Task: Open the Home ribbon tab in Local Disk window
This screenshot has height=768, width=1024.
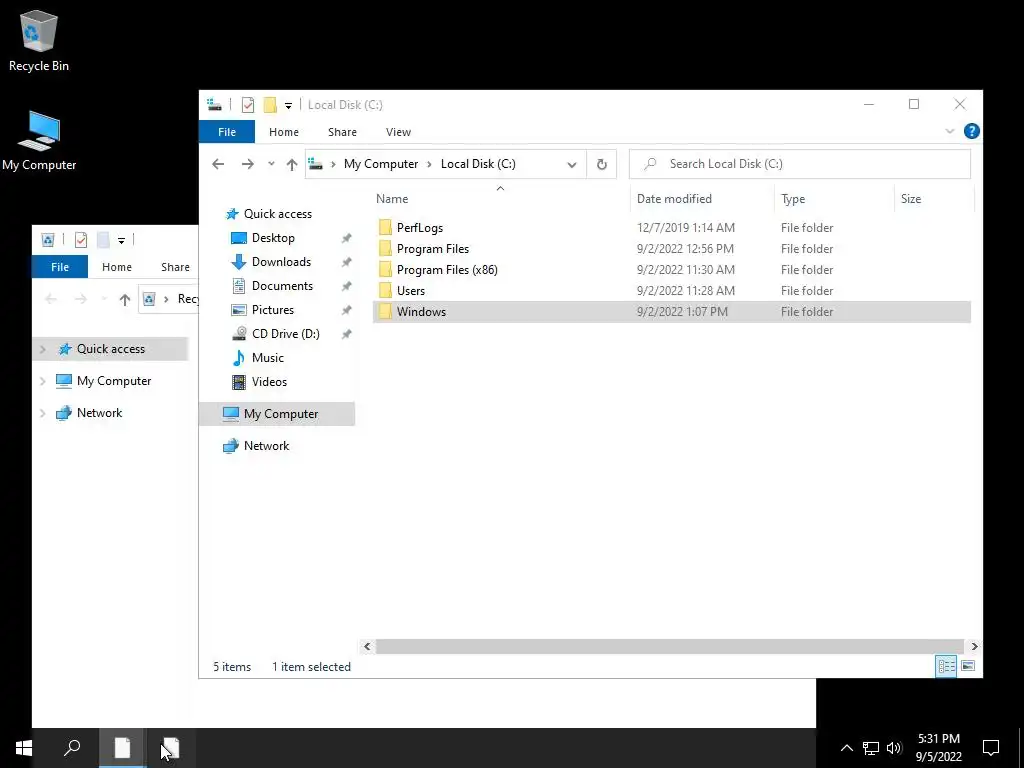Action: (x=283, y=132)
